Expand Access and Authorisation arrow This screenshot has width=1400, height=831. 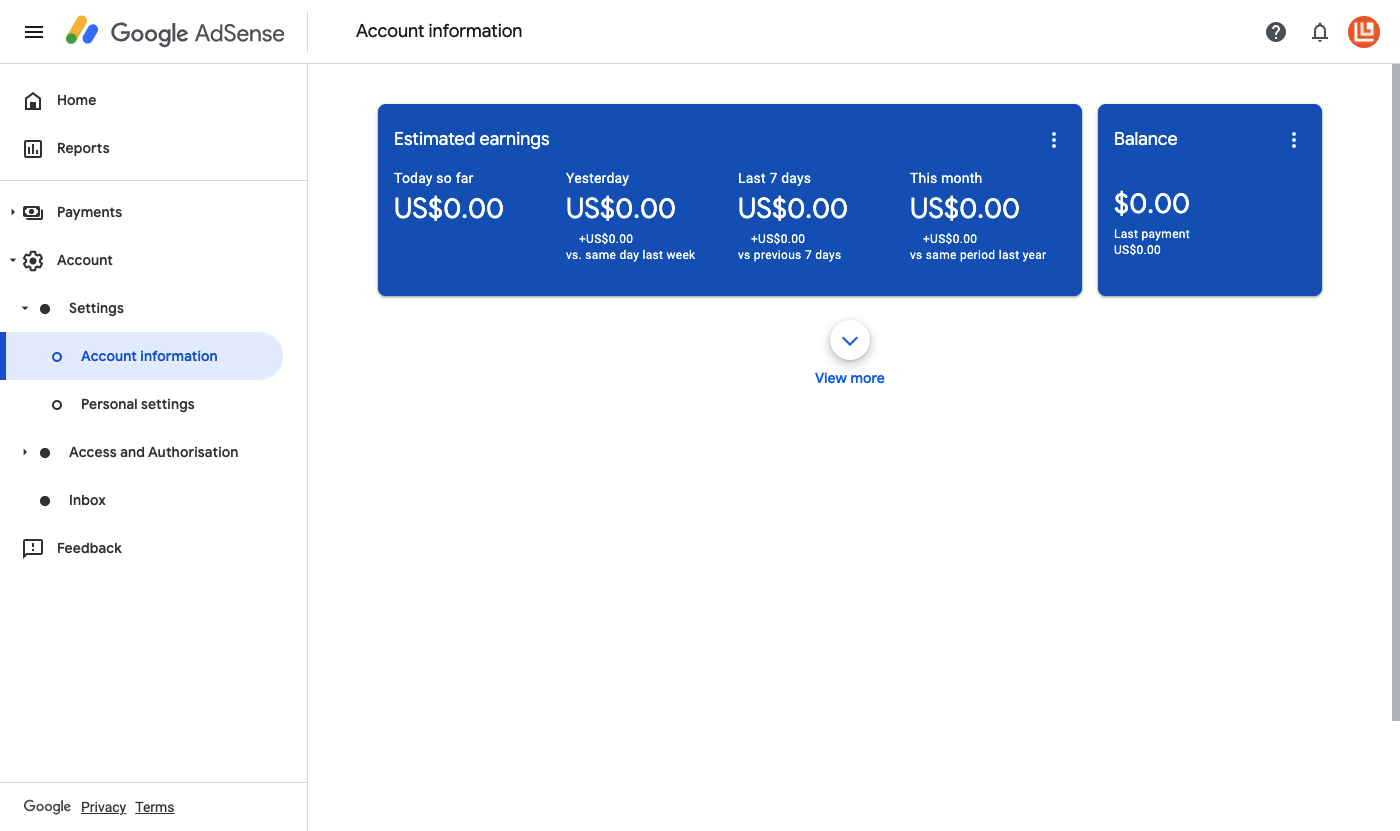click(x=25, y=452)
